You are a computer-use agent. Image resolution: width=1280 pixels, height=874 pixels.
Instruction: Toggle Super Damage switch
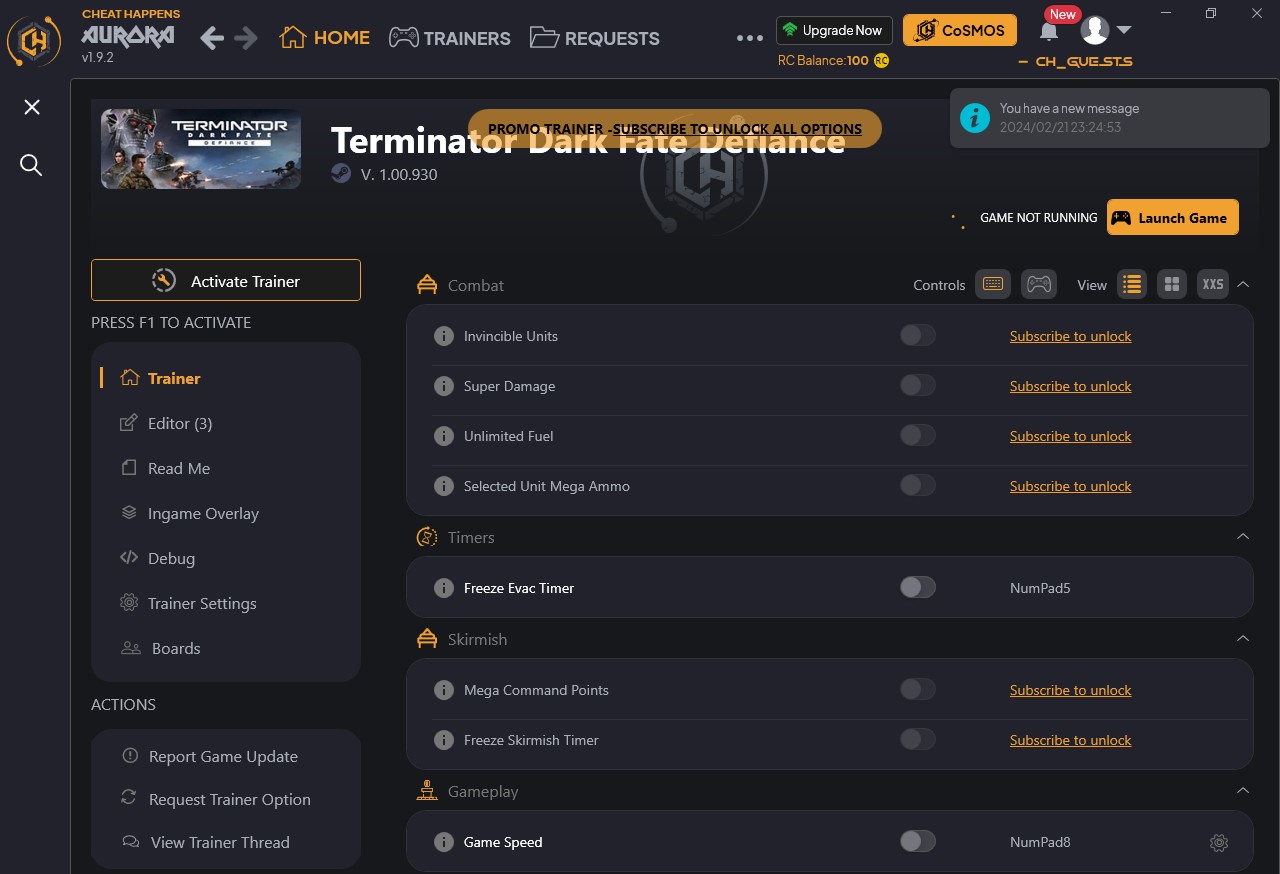918,385
